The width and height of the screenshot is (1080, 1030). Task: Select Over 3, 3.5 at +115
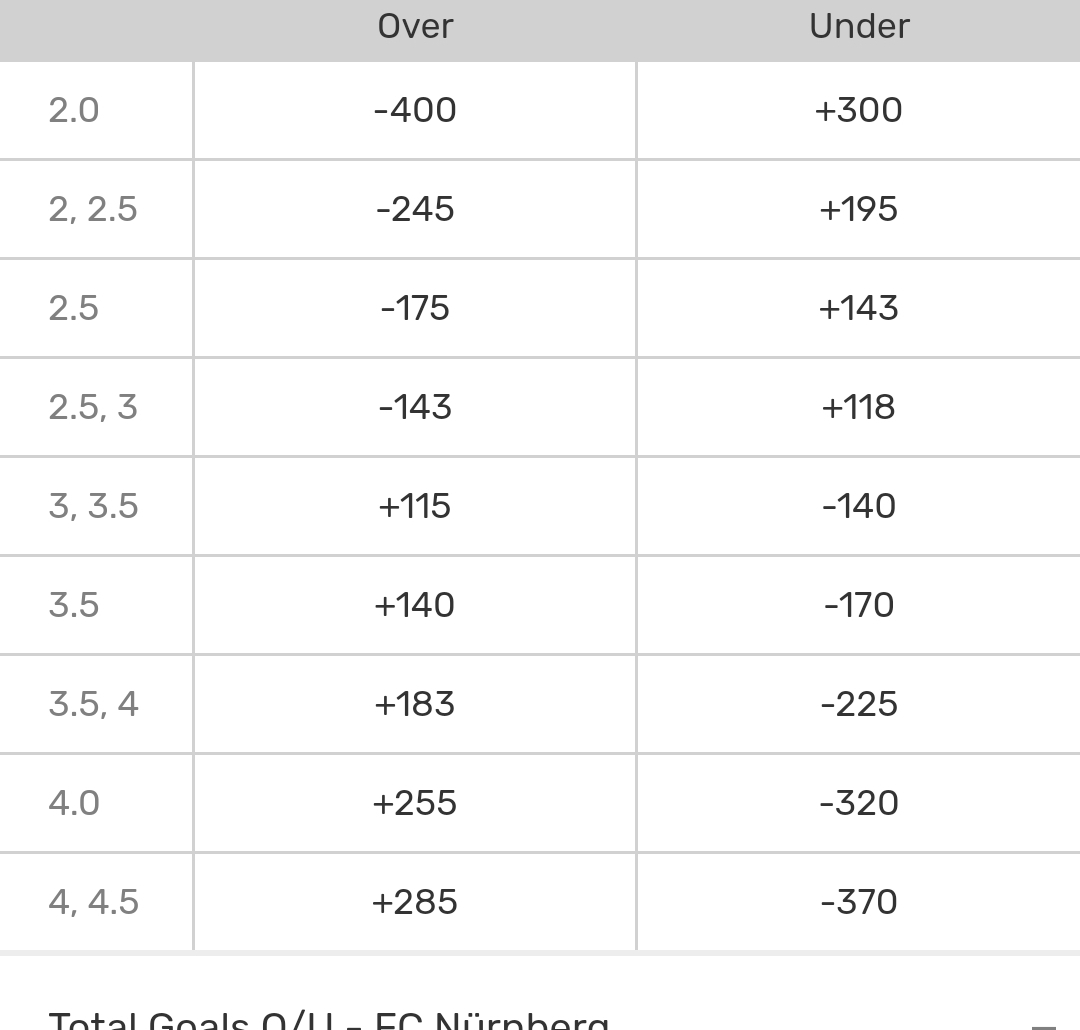click(x=415, y=506)
